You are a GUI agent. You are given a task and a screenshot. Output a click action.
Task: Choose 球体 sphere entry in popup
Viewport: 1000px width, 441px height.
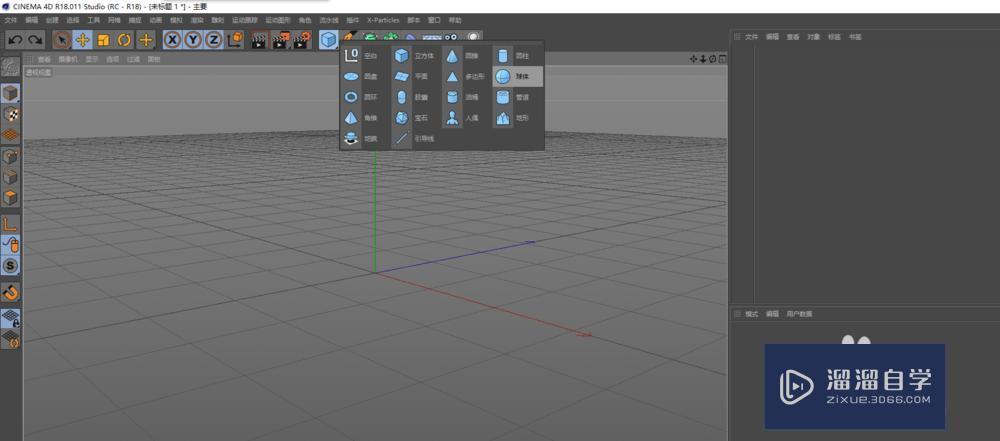pos(518,77)
